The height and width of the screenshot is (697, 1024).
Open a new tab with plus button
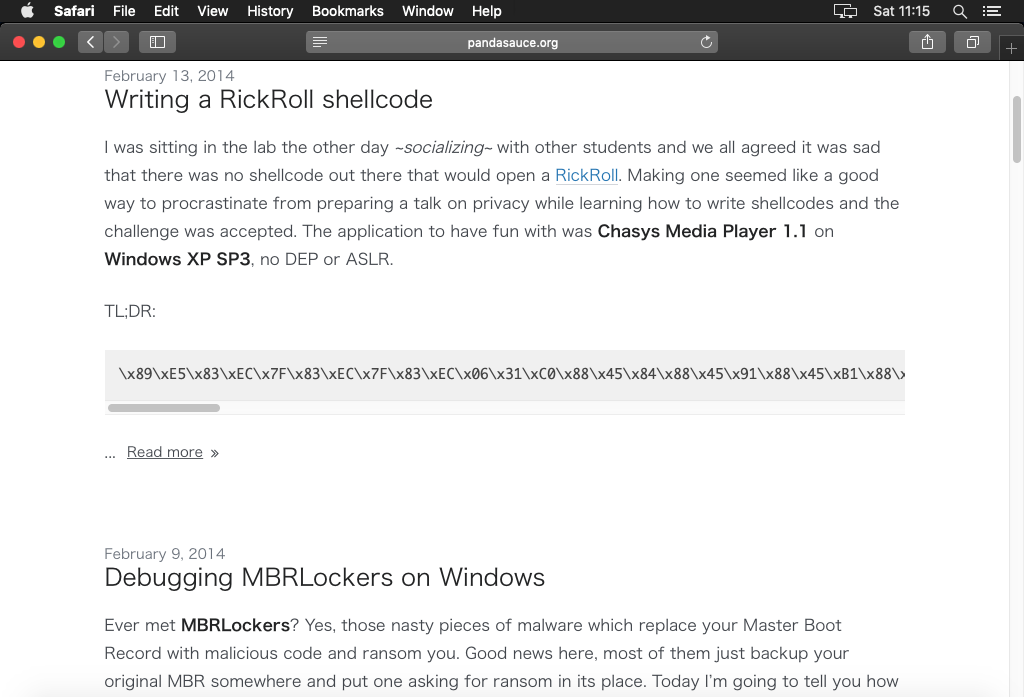point(1011,49)
